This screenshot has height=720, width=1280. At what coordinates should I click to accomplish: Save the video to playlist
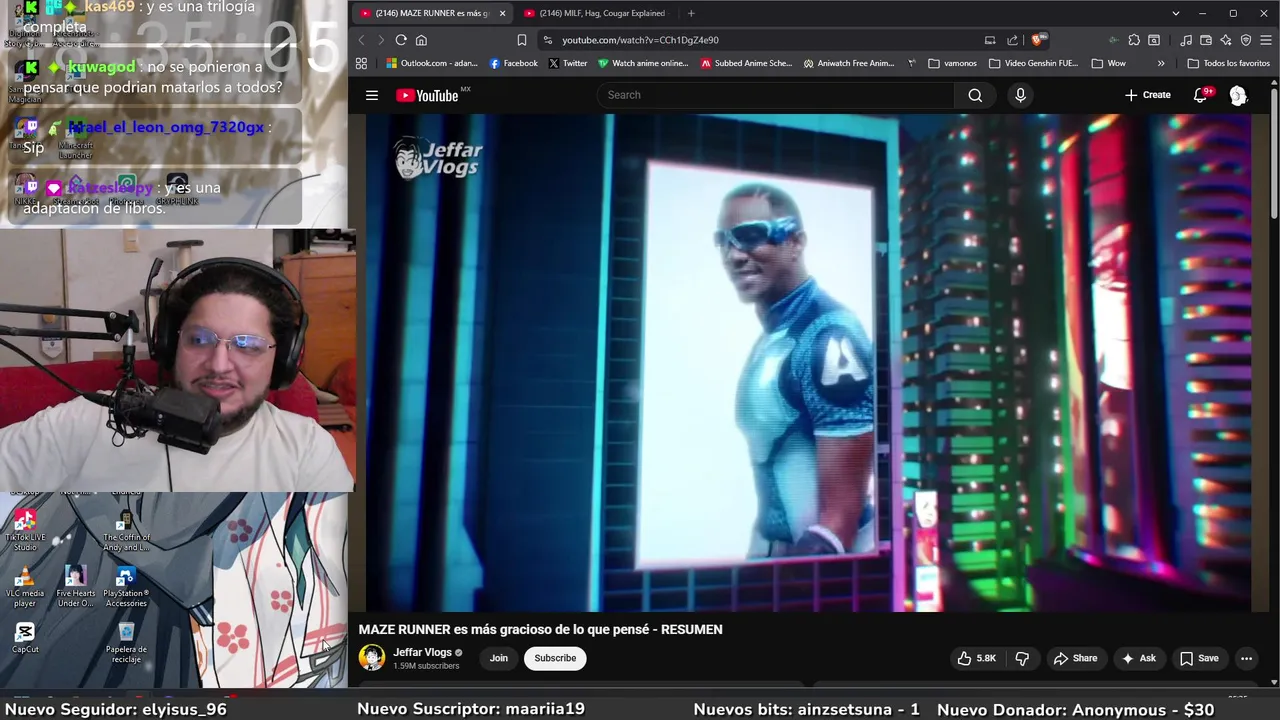pyautogui.click(x=1199, y=658)
